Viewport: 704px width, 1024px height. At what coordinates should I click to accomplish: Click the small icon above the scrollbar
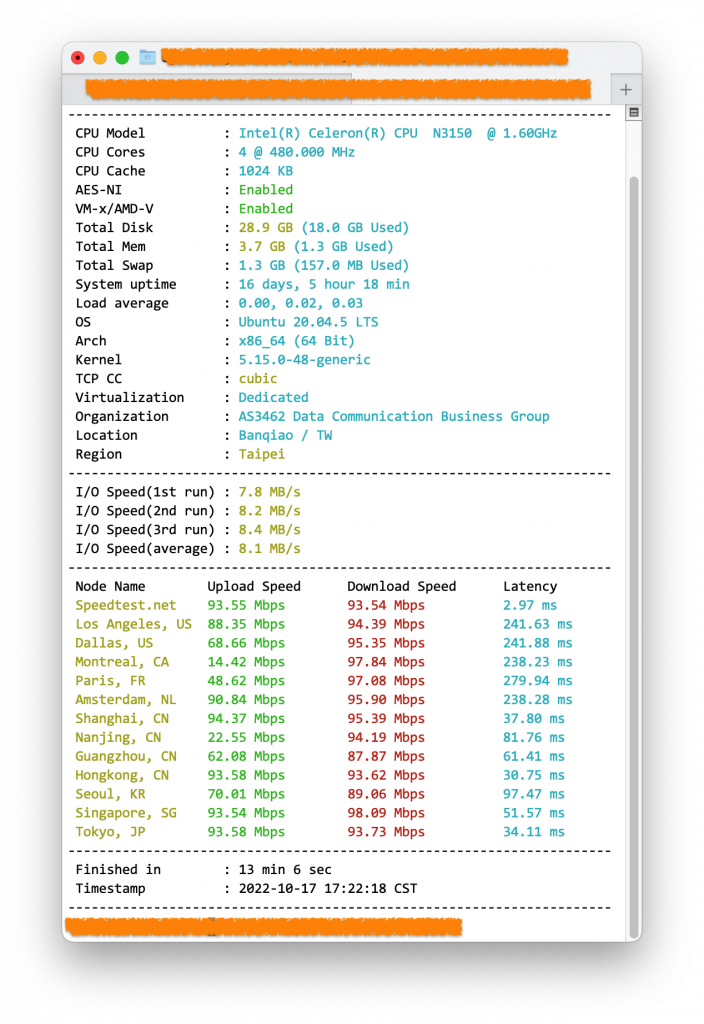pyautogui.click(x=632, y=113)
